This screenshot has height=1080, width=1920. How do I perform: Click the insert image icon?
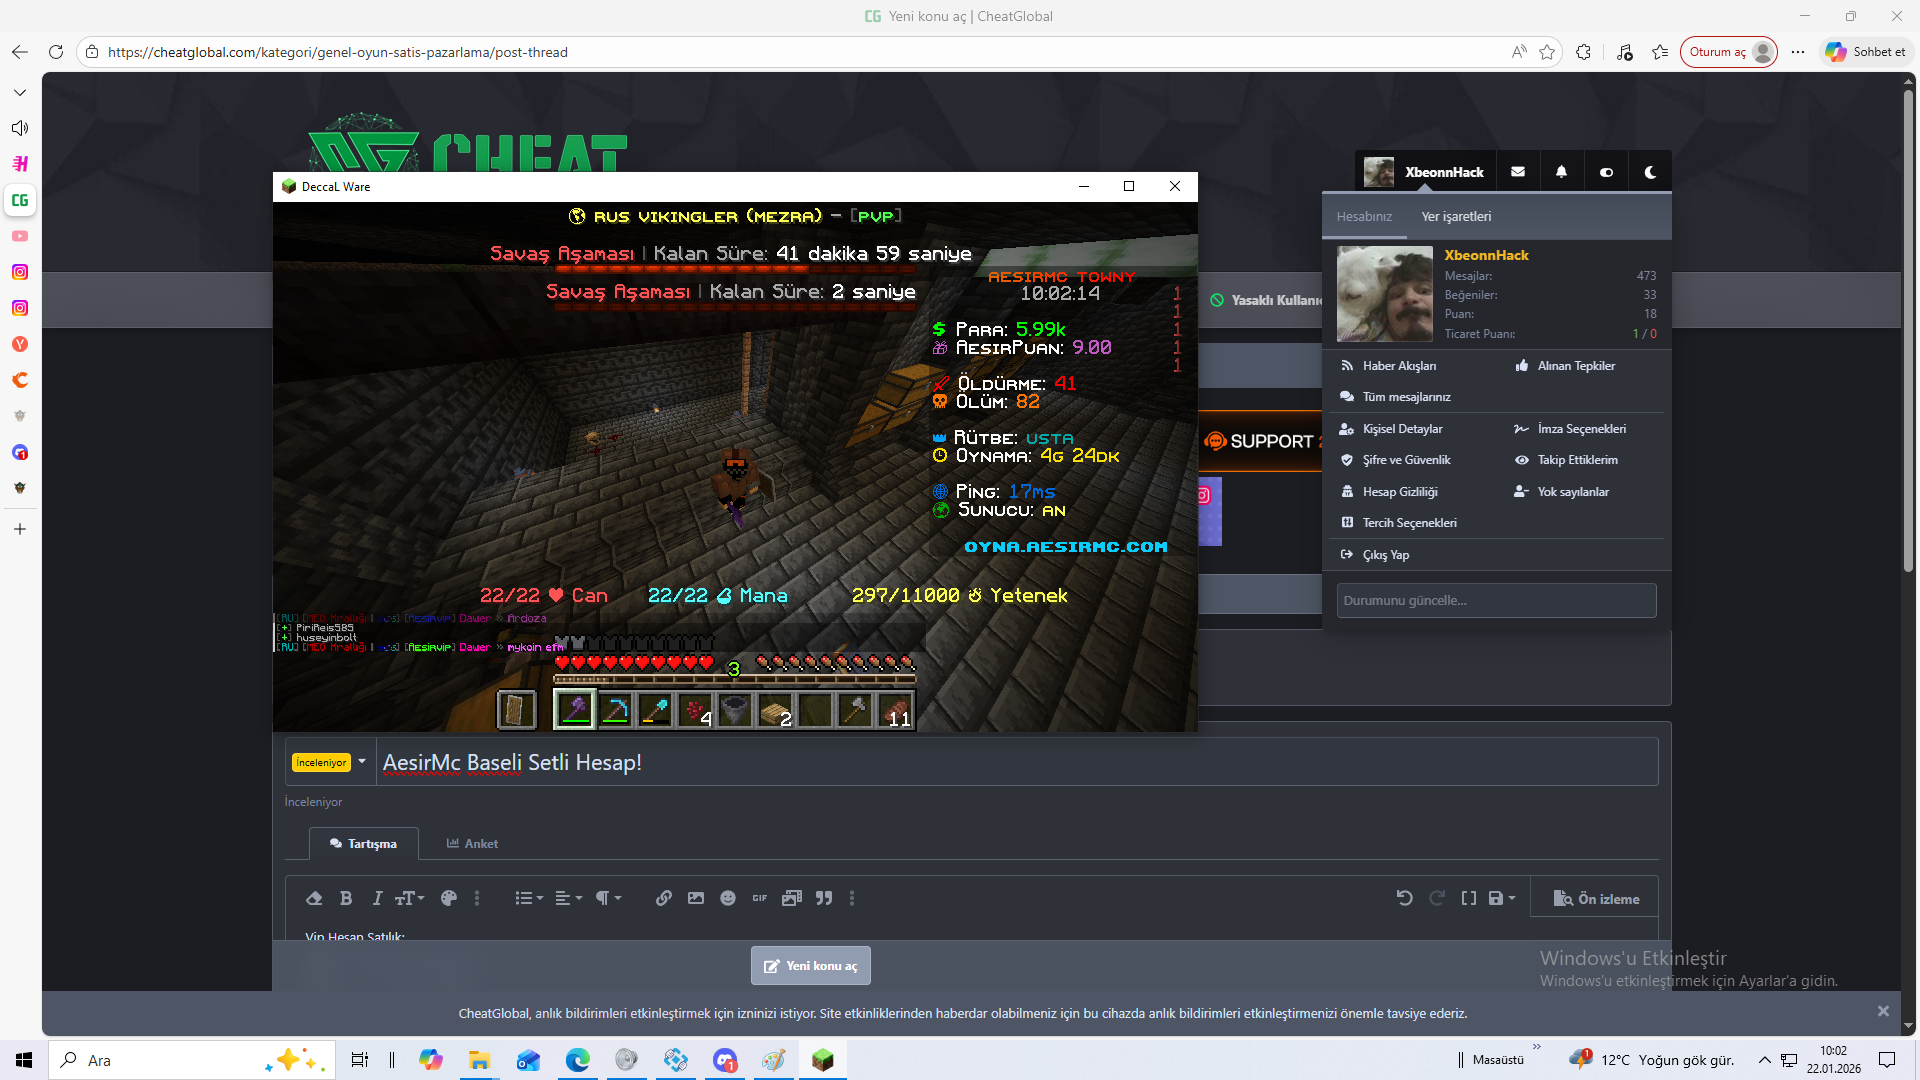tap(696, 898)
